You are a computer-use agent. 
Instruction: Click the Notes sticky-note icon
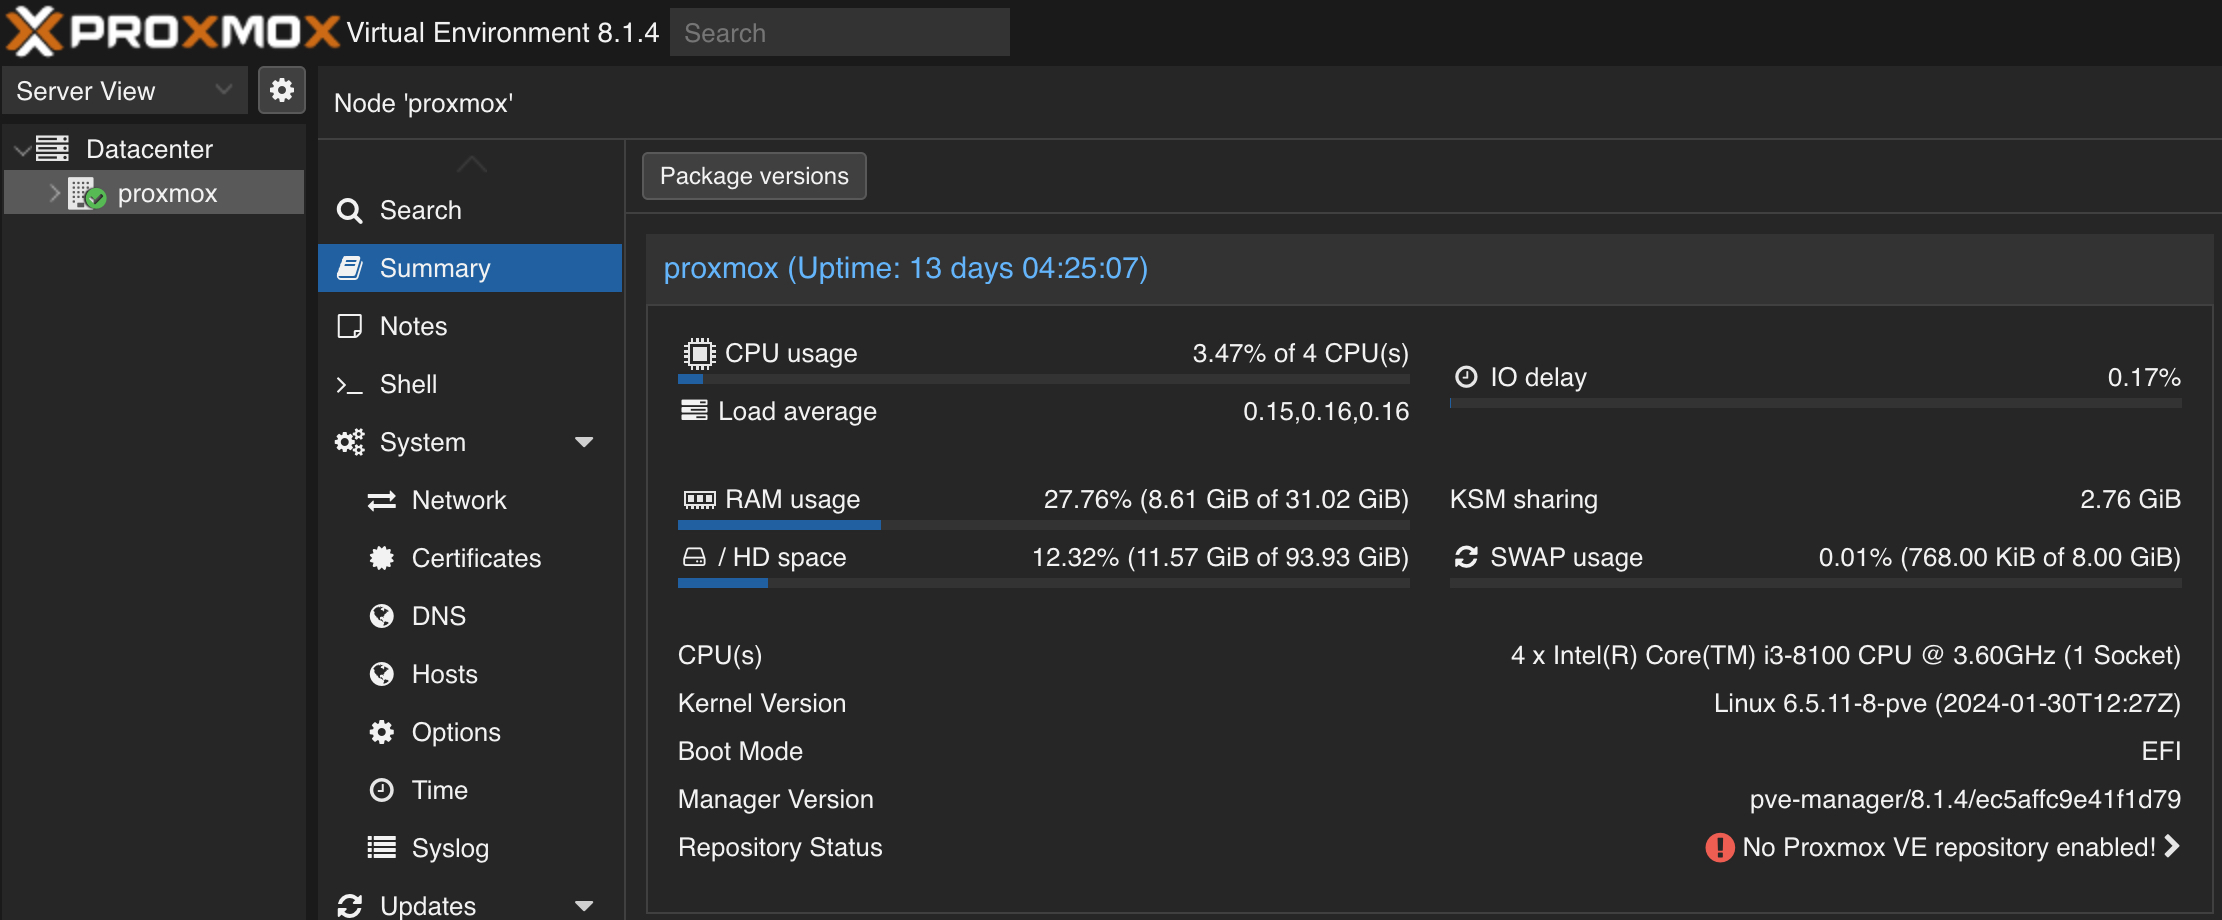coord(349,327)
